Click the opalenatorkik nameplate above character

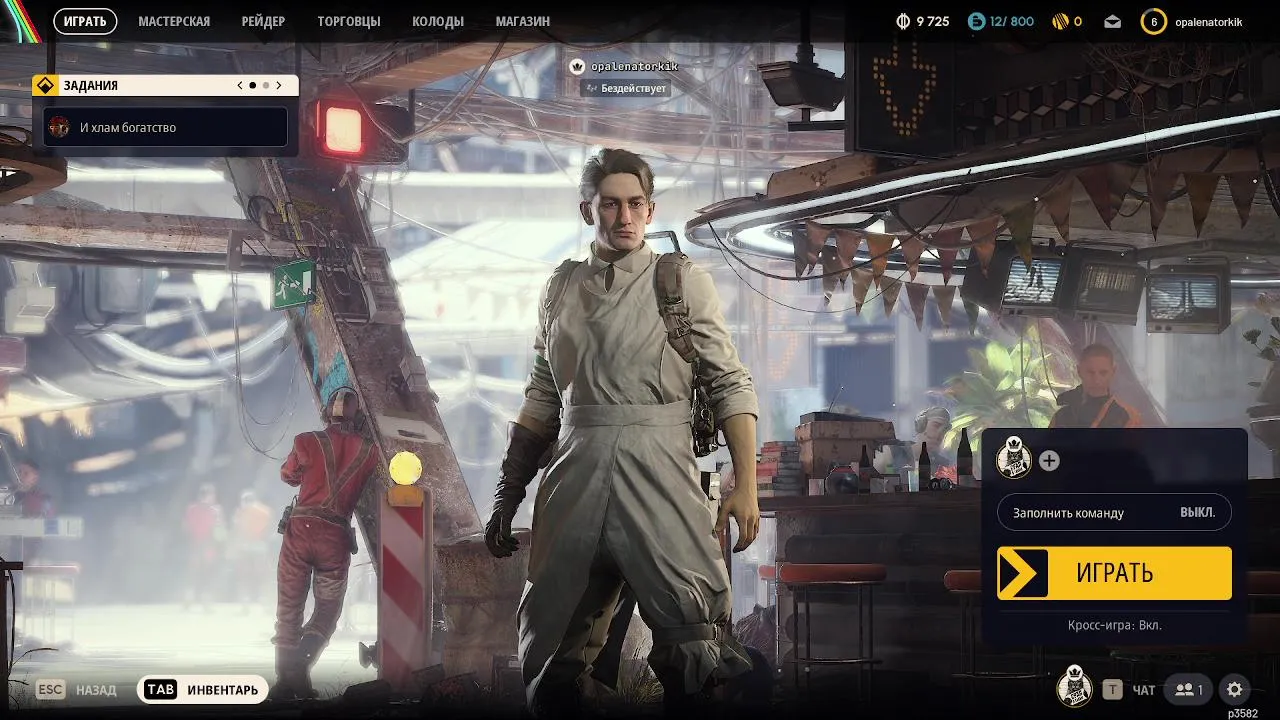click(634, 67)
